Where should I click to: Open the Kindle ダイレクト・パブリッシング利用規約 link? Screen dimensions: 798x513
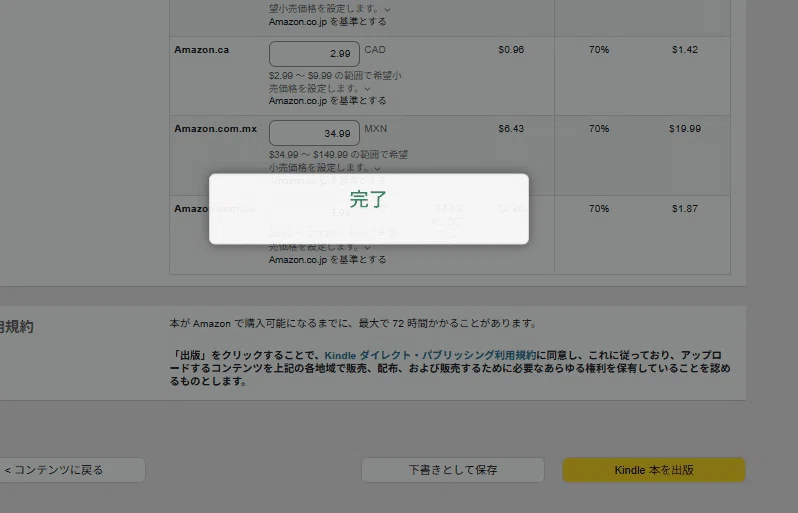[x=430, y=355]
